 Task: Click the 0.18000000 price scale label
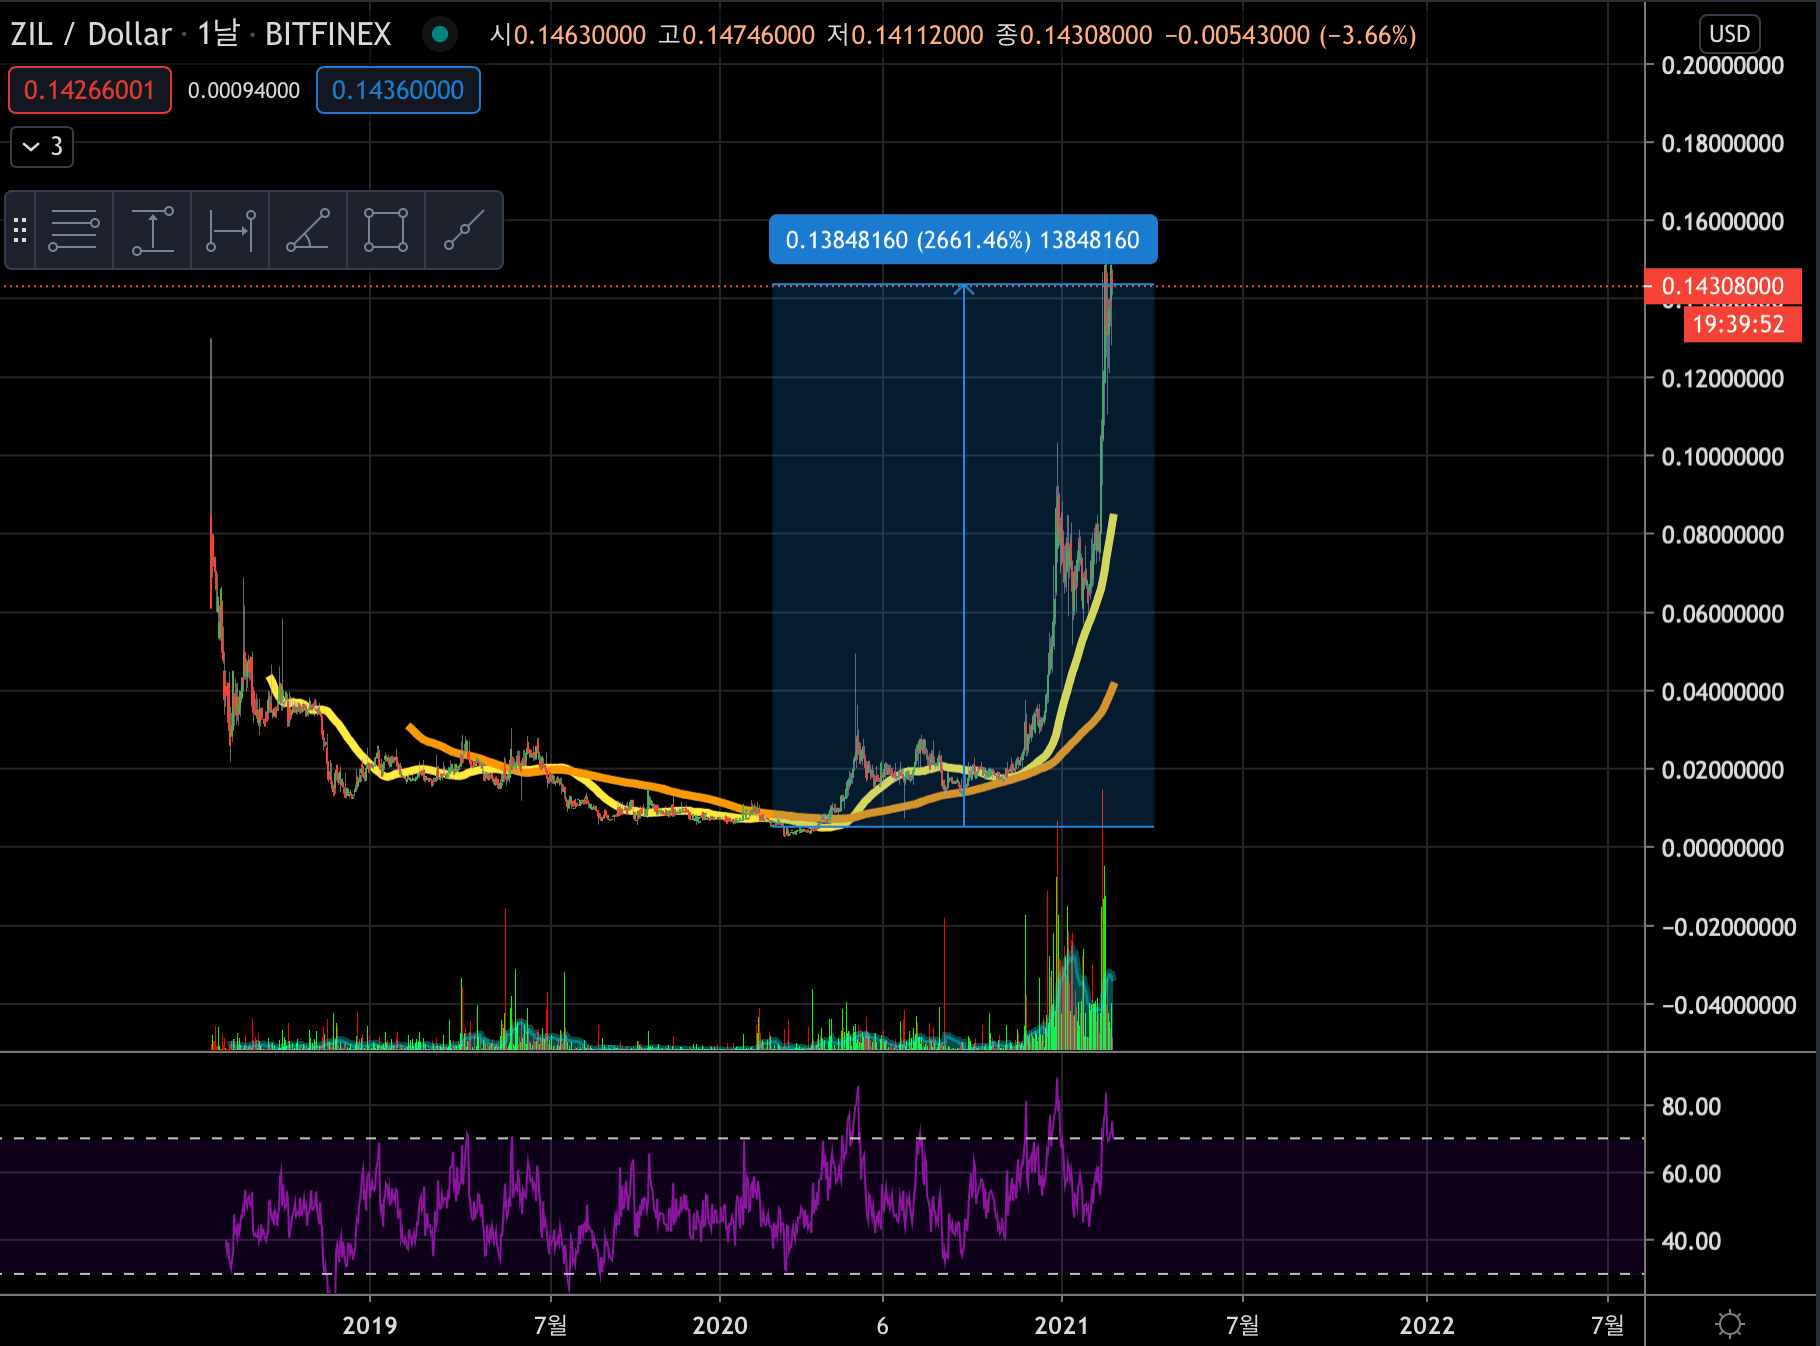point(1723,143)
